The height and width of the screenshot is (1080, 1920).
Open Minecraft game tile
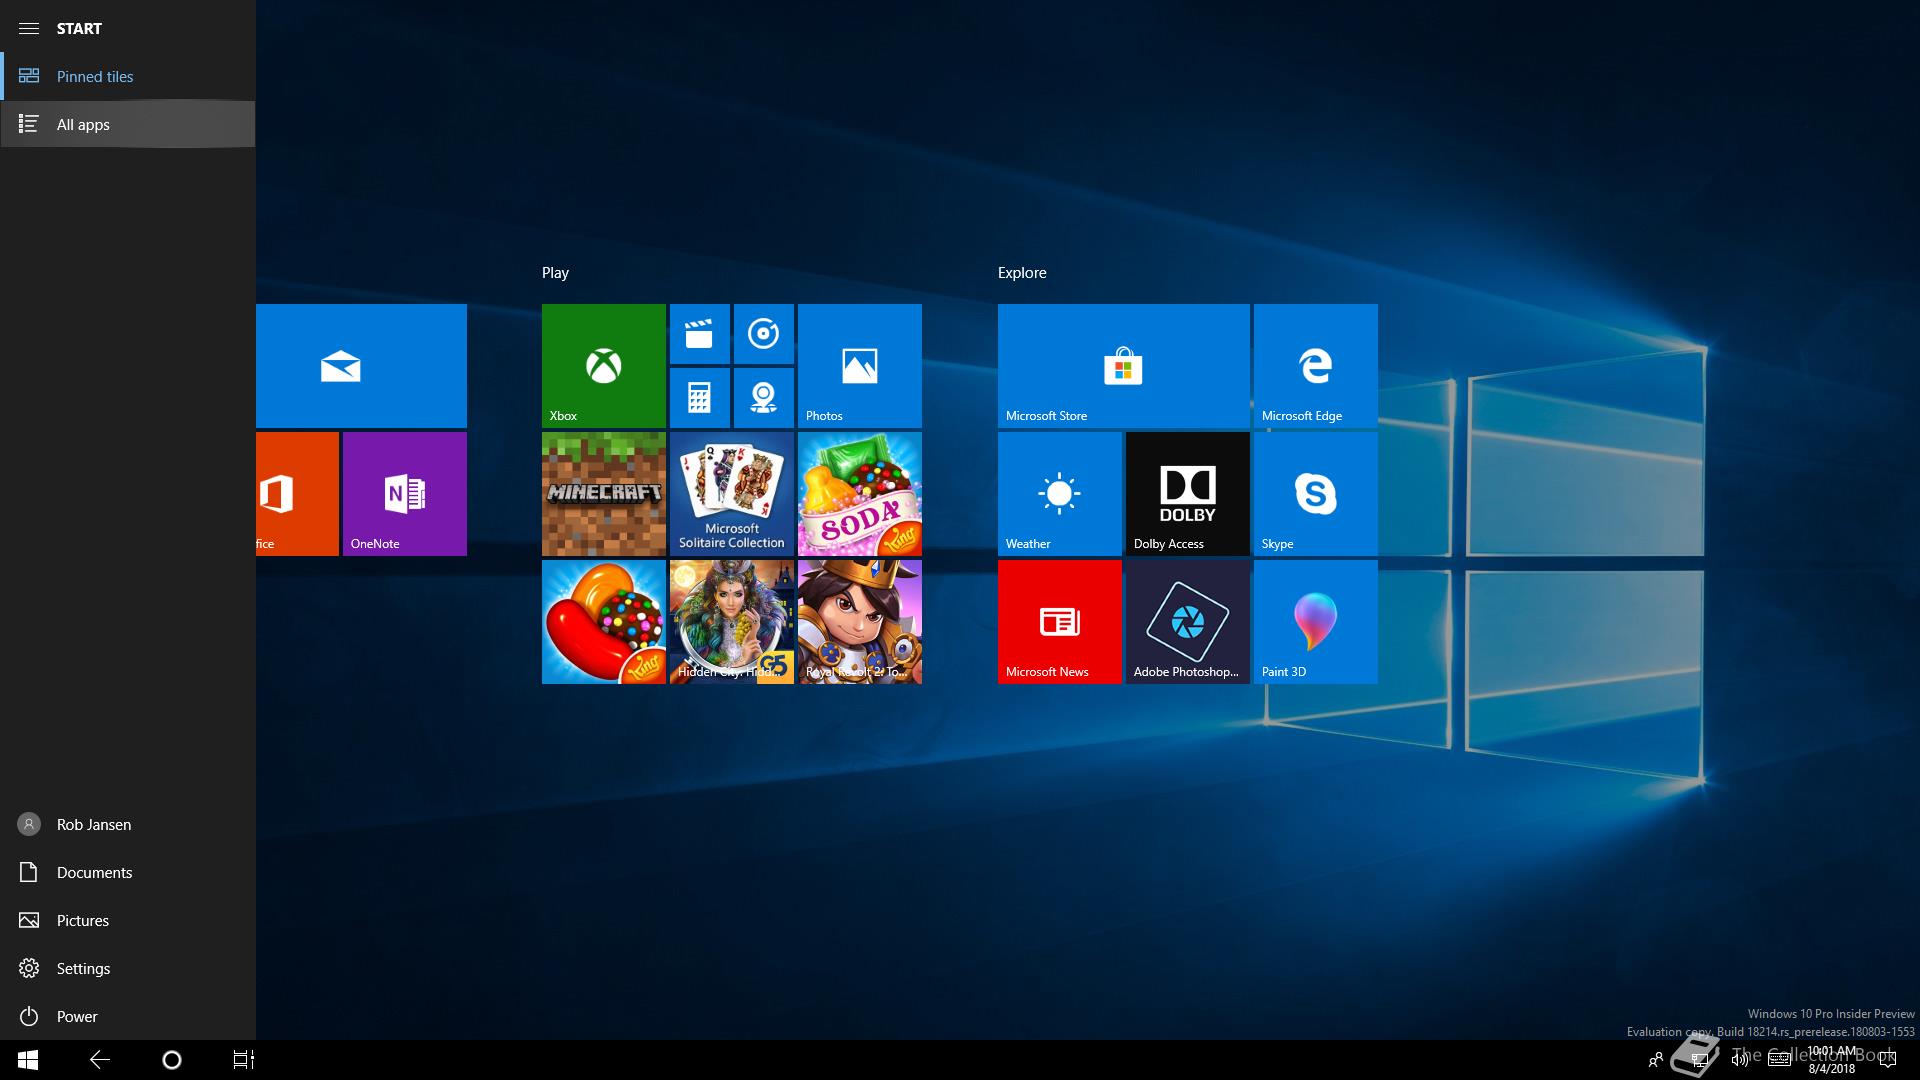(x=603, y=493)
